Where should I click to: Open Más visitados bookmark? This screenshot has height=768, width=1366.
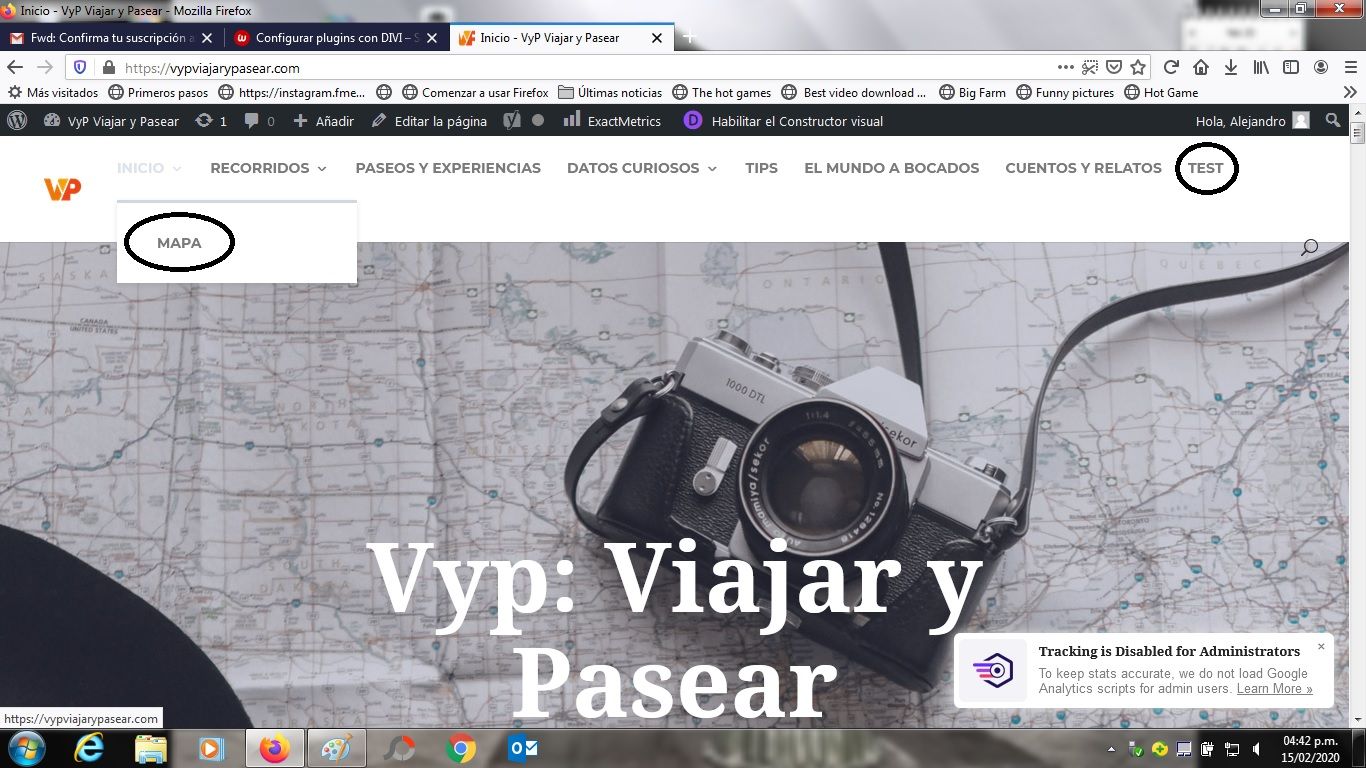pyautogui.click(x=53, y=92)
